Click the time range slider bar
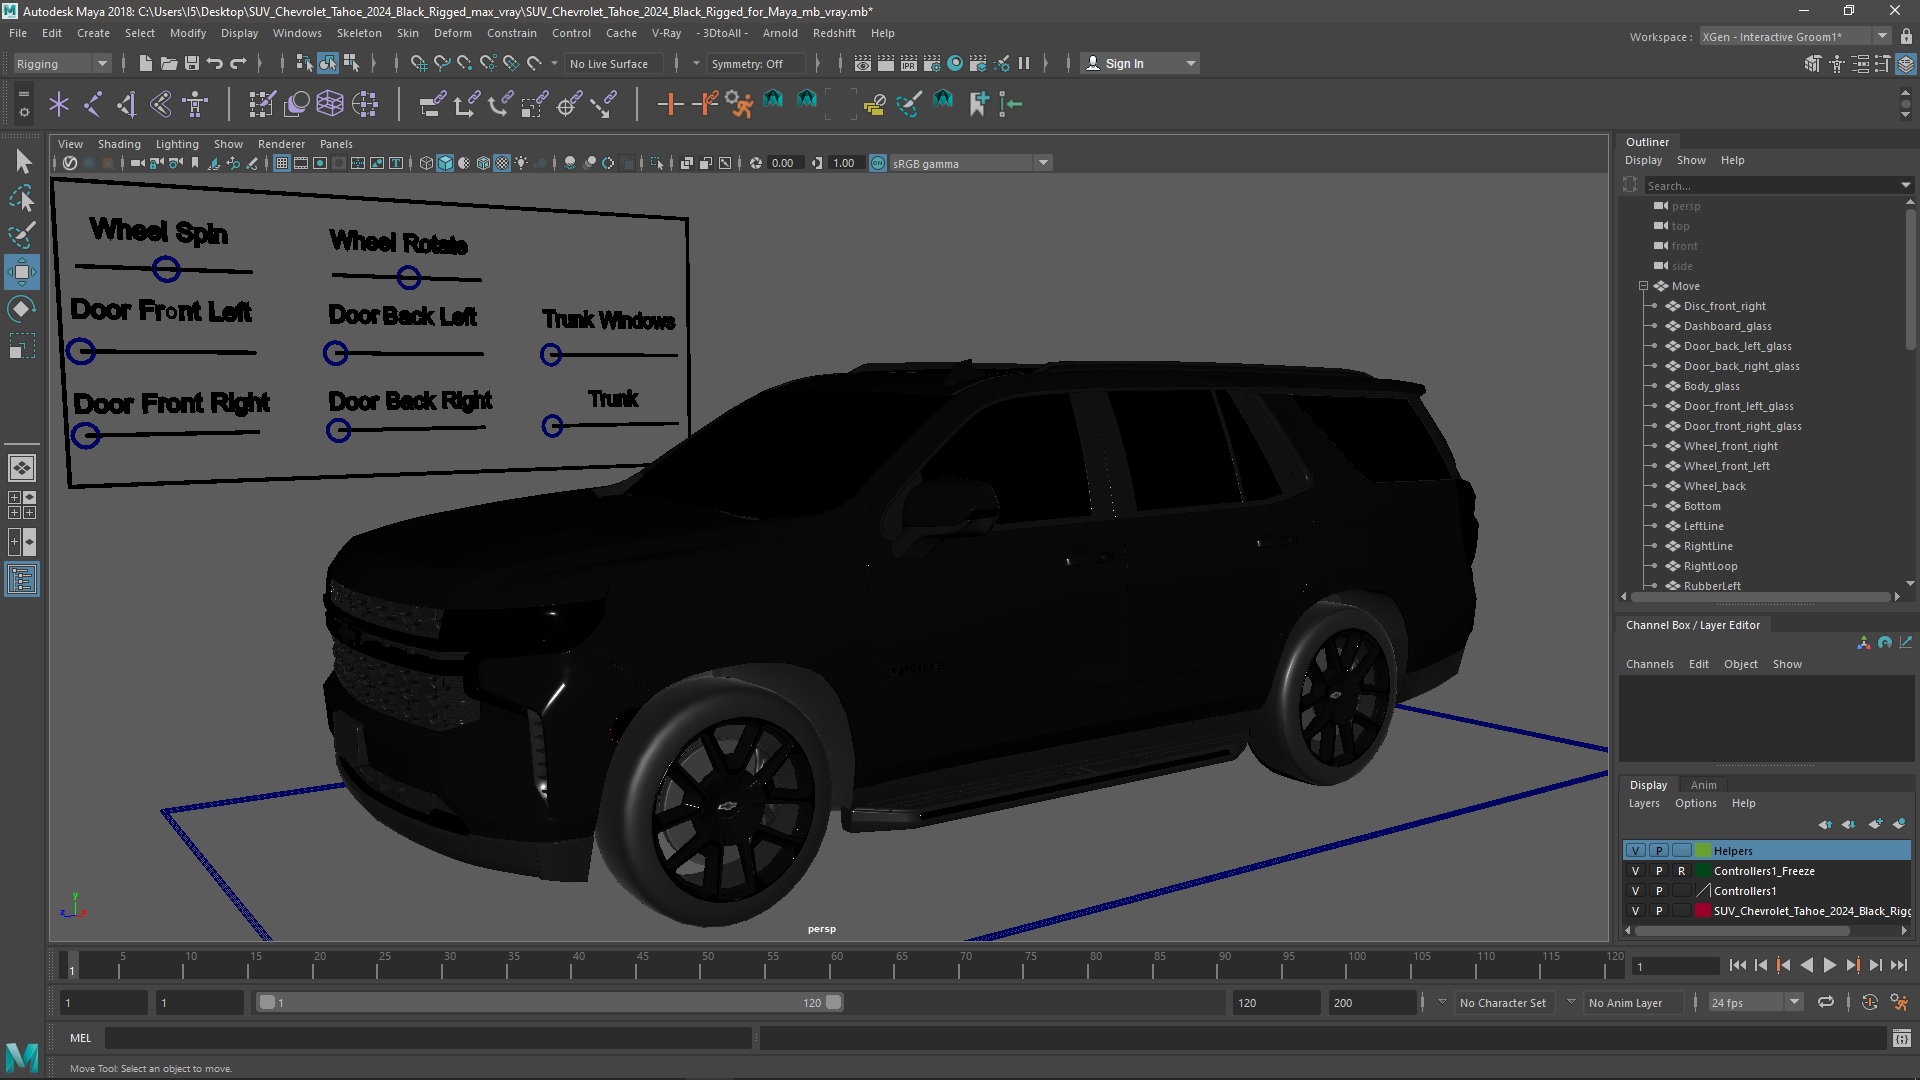Viewport: 1920px width, 1080px height. click(550, 1002)
